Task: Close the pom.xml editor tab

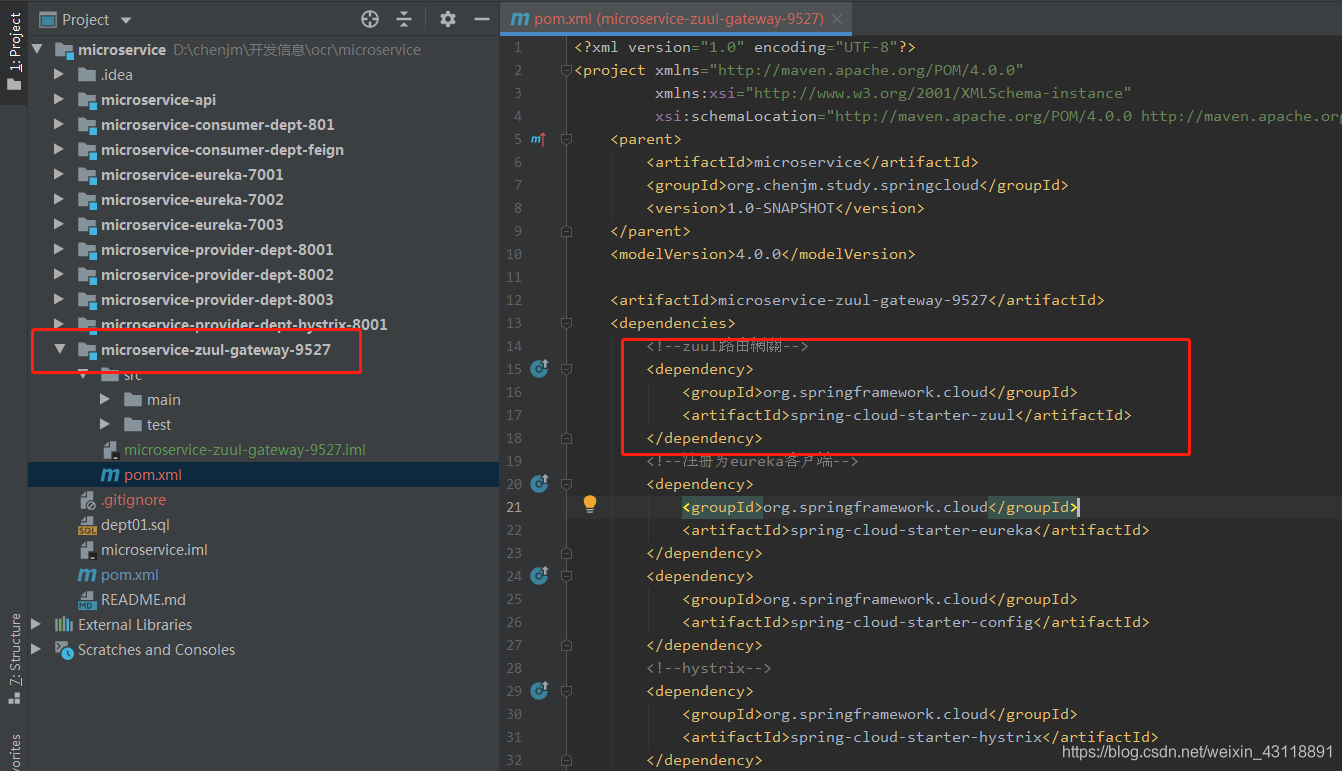Action: [x=837, y=19]
